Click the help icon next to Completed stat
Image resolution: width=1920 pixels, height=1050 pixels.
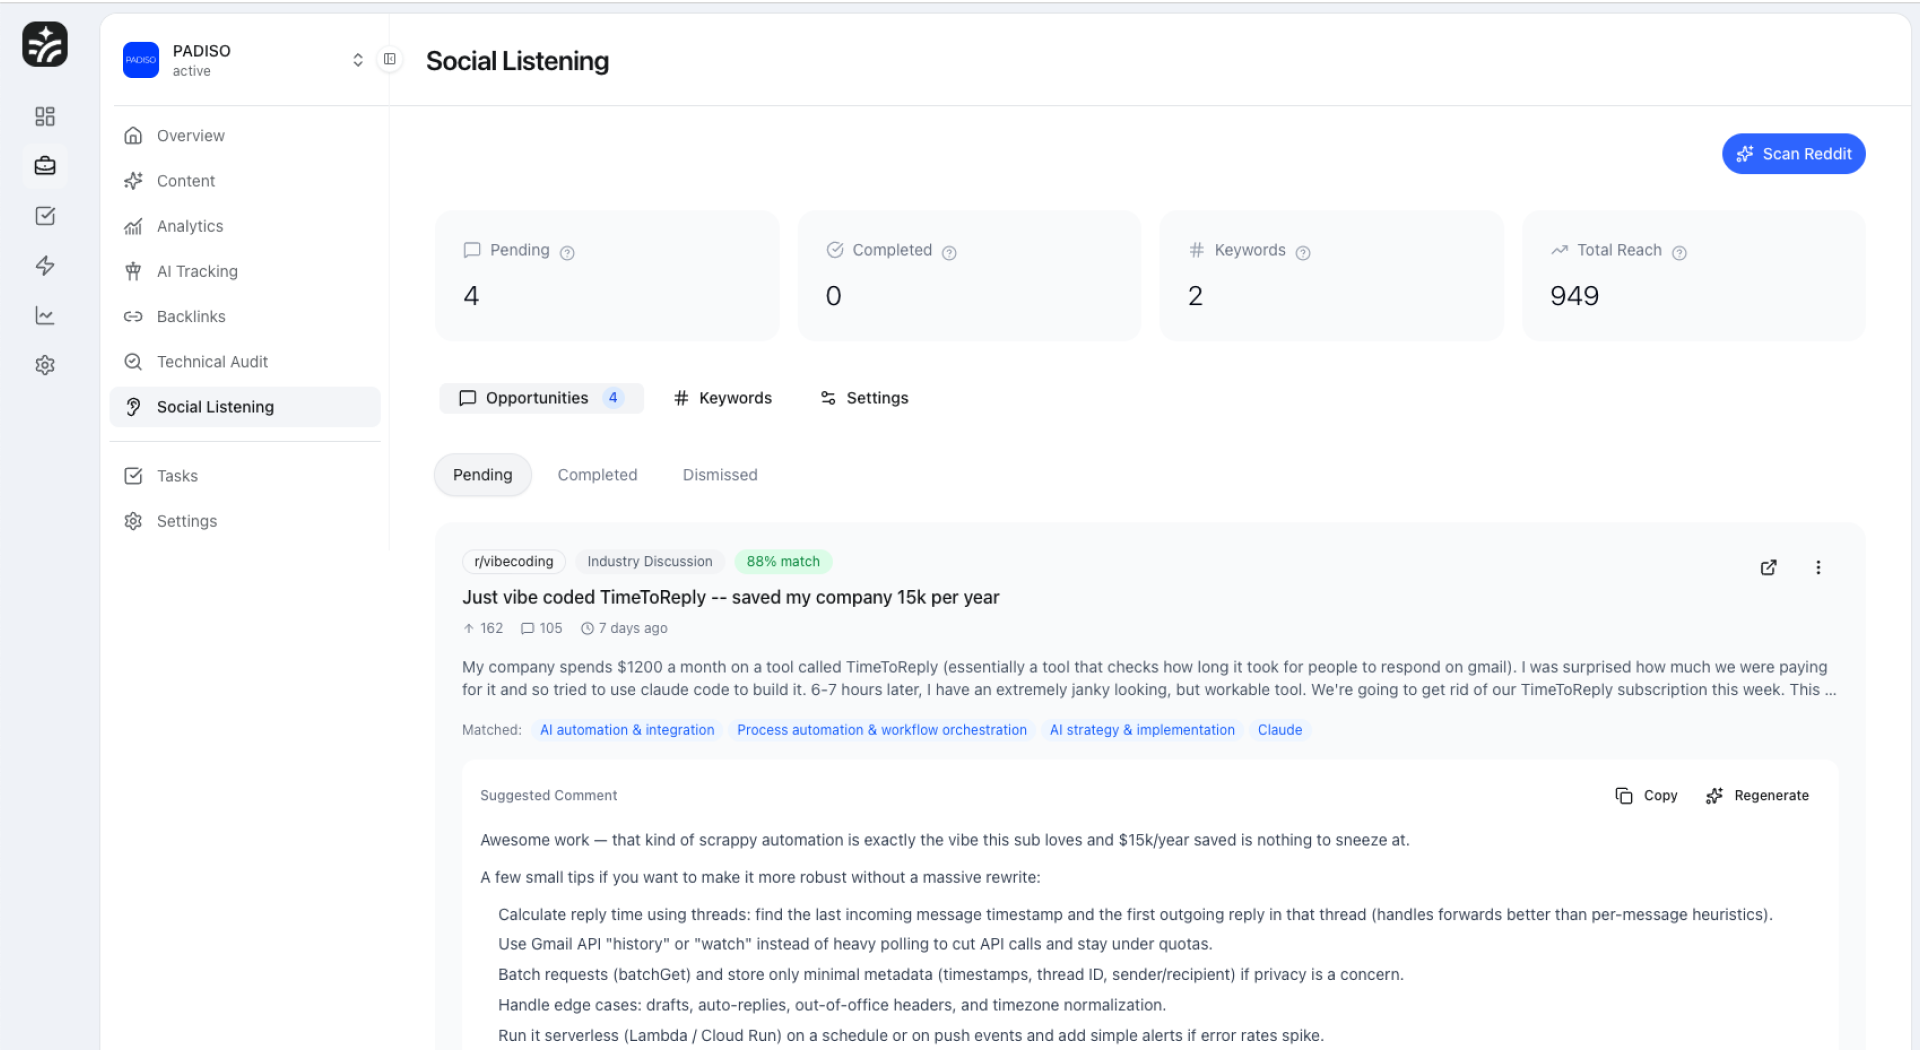point(949,253)
